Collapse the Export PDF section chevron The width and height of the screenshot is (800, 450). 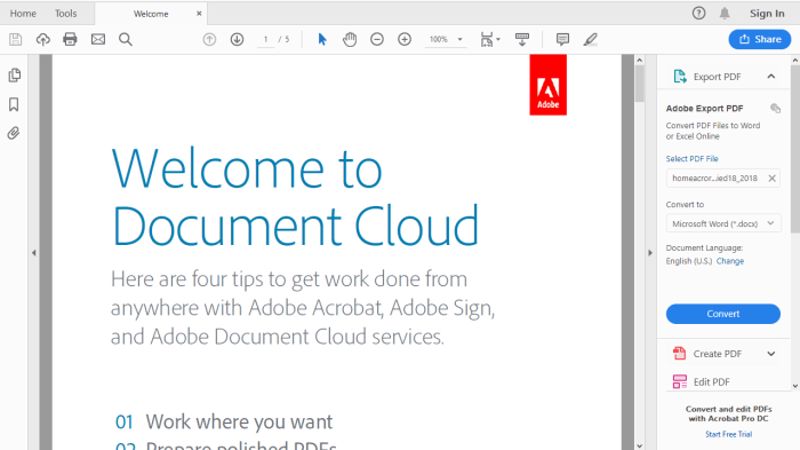click(x=771, y=77)
